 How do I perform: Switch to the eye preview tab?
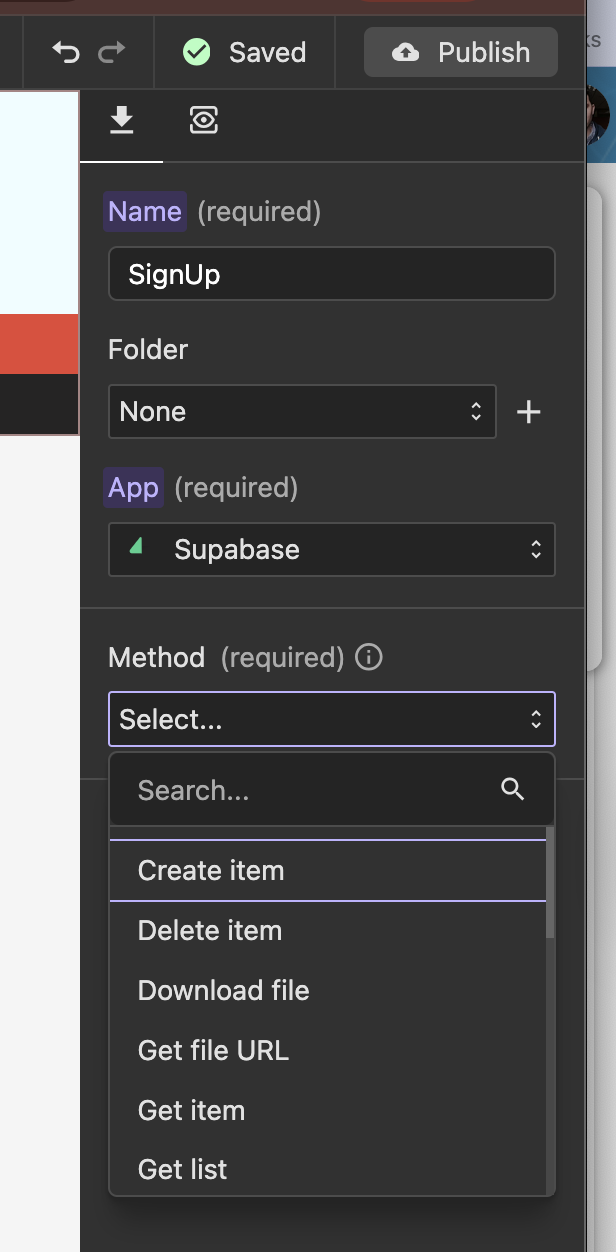tap(204, 121)
